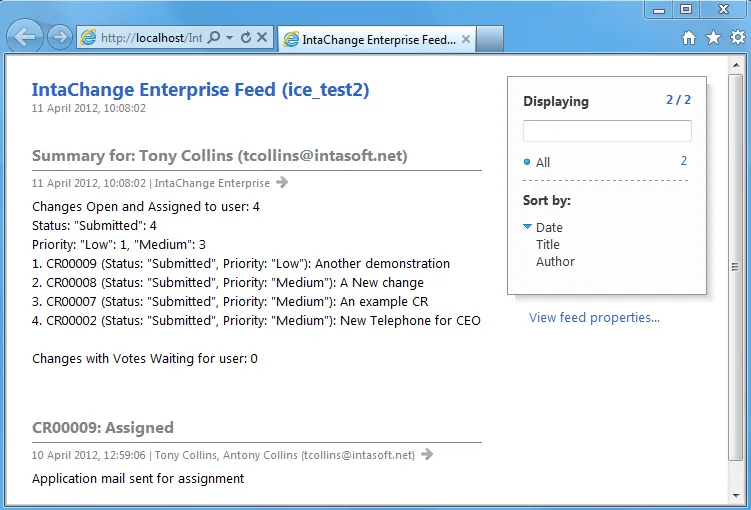This screenshot has width=751, height=510.
Task: Click the feed search filter box
Action: point(607,131)
